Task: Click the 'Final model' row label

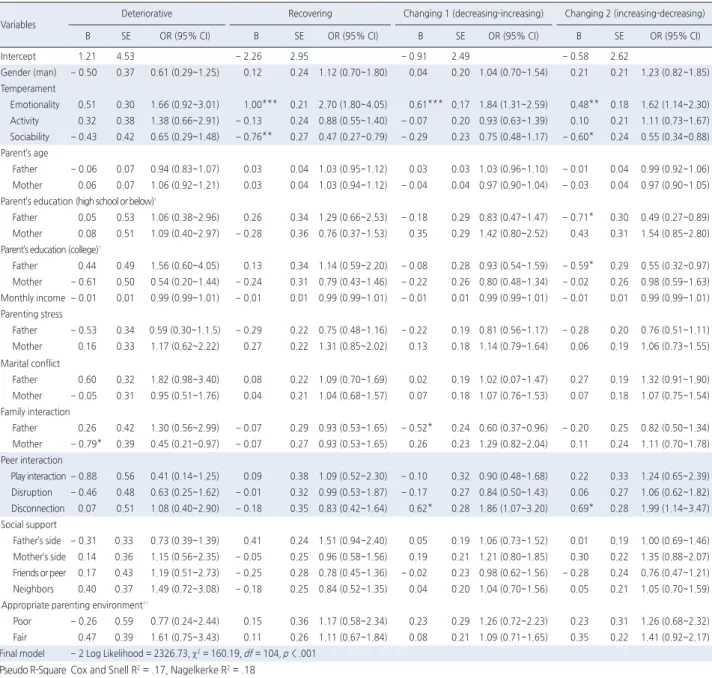Action: [x=22, y=654]
